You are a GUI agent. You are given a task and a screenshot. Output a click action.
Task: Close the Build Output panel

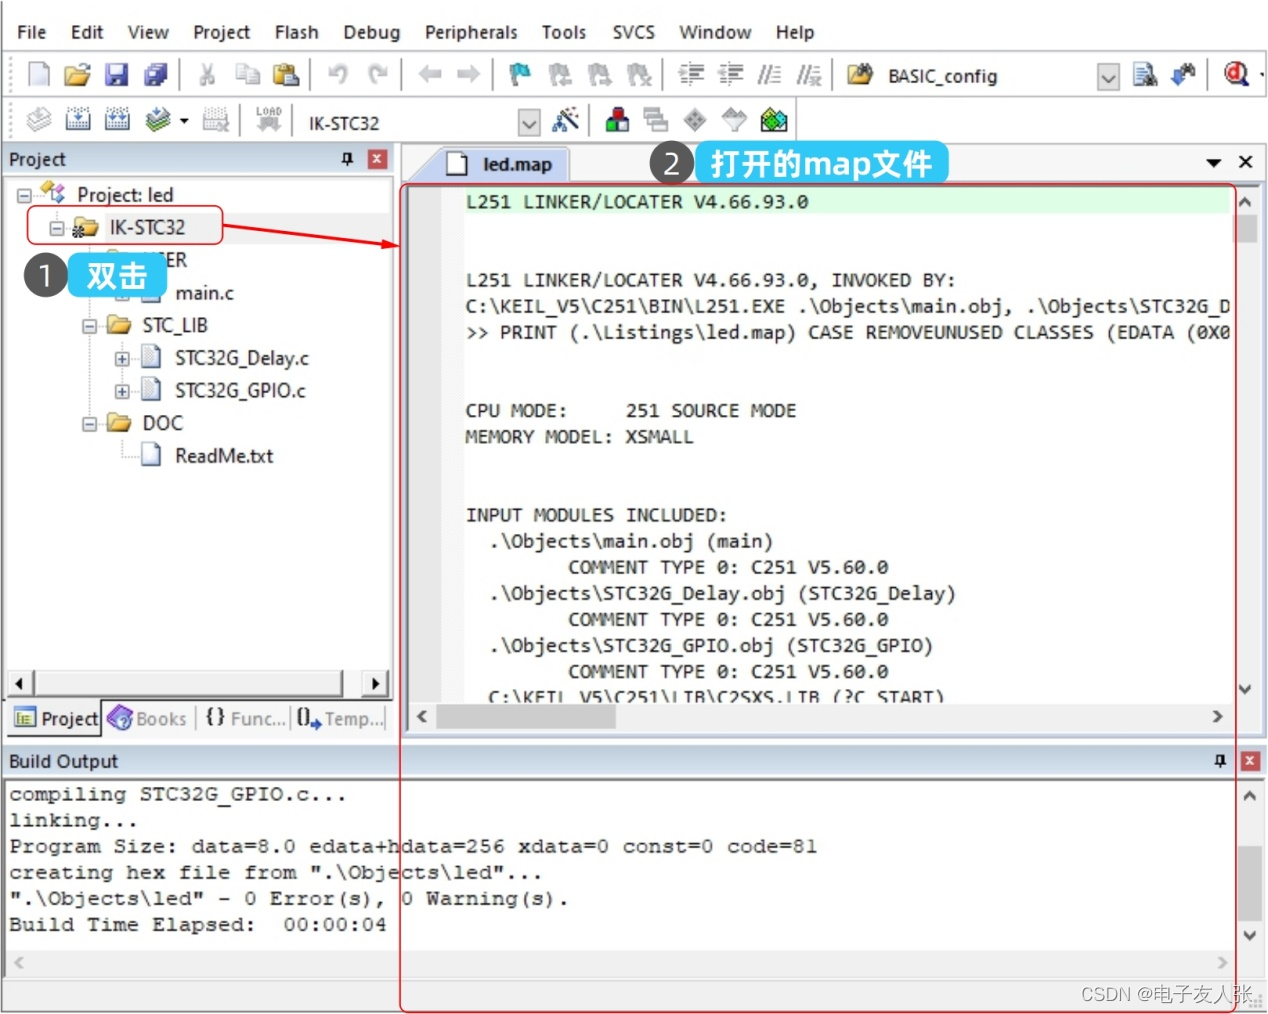point(1250,761)
